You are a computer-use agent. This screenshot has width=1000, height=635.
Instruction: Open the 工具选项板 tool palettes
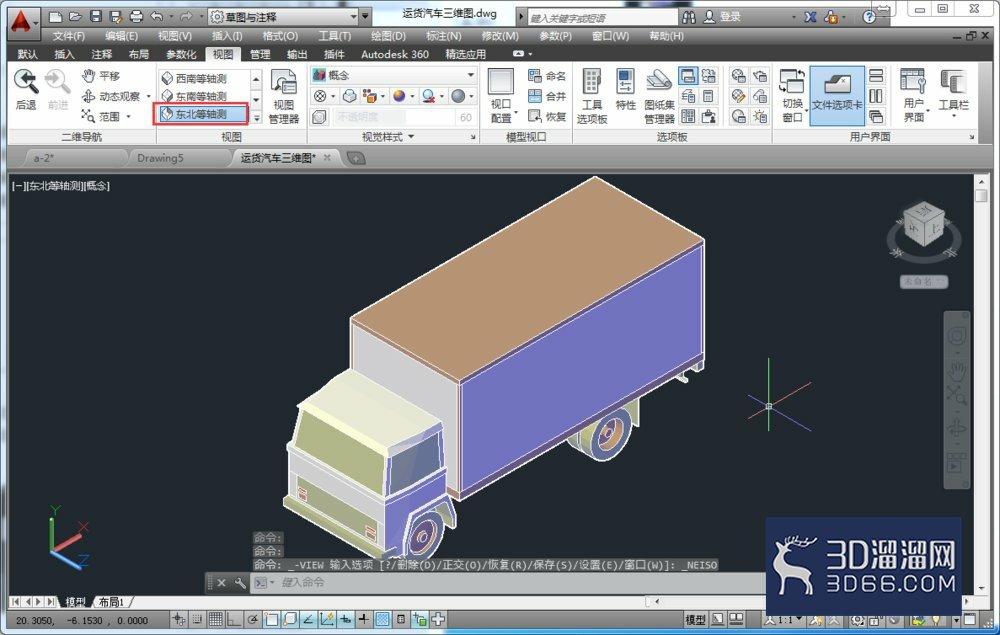point(592,96)
